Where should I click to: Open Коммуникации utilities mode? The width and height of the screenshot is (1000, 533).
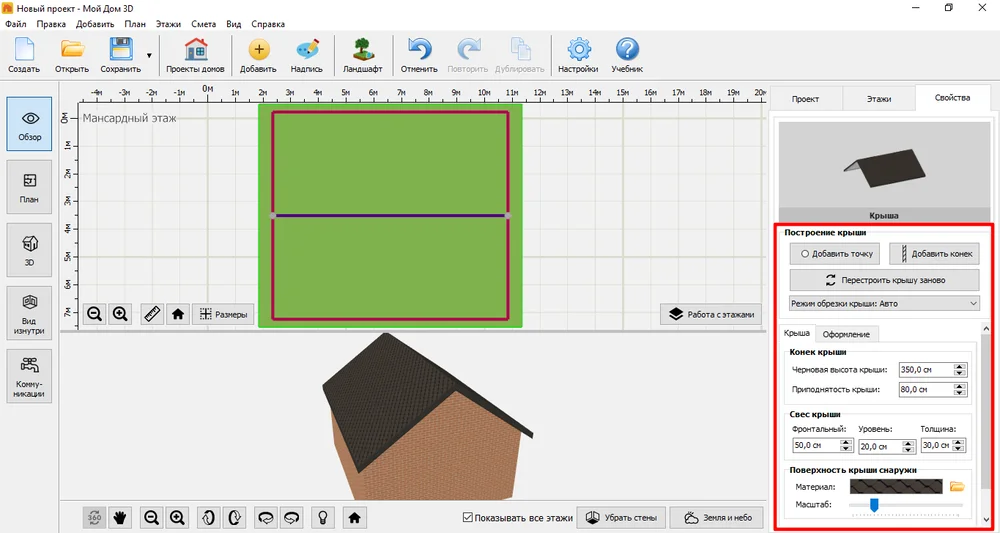[x=29, y=376]
